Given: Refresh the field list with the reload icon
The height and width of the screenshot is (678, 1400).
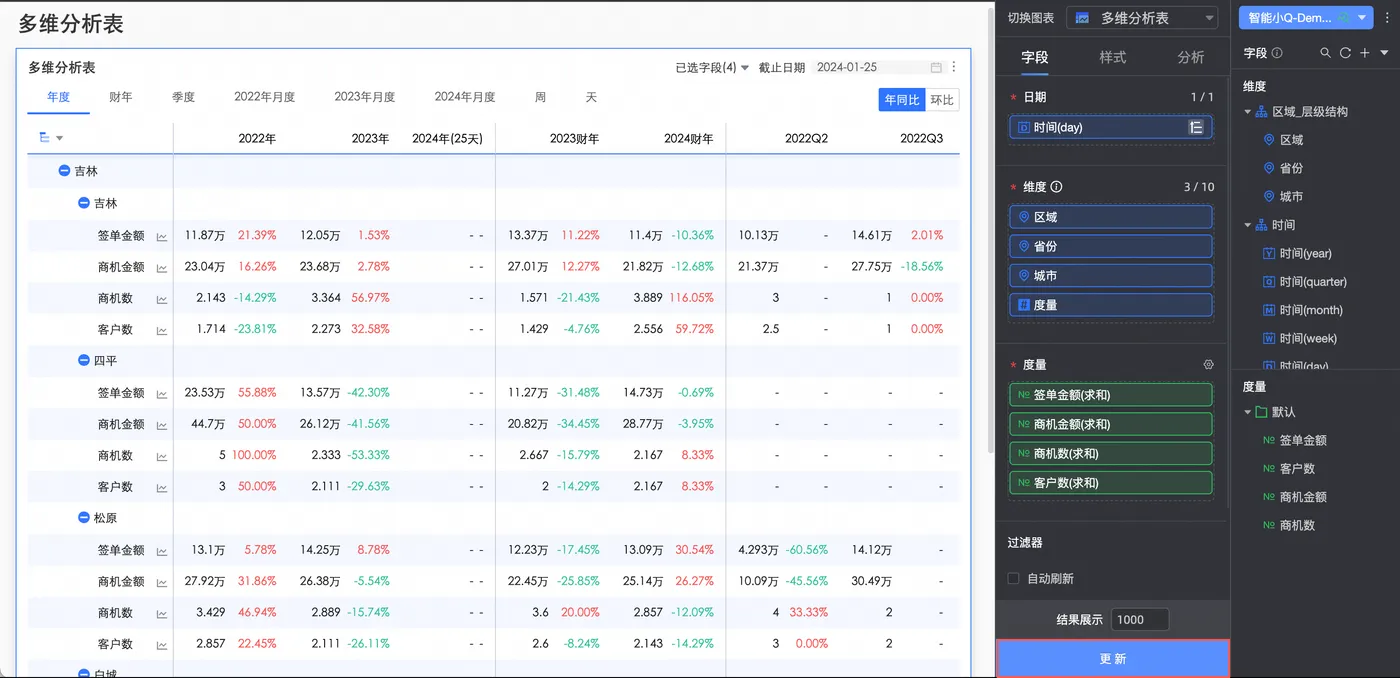Looking at the screenshot, I should [x=1345, y=53].
